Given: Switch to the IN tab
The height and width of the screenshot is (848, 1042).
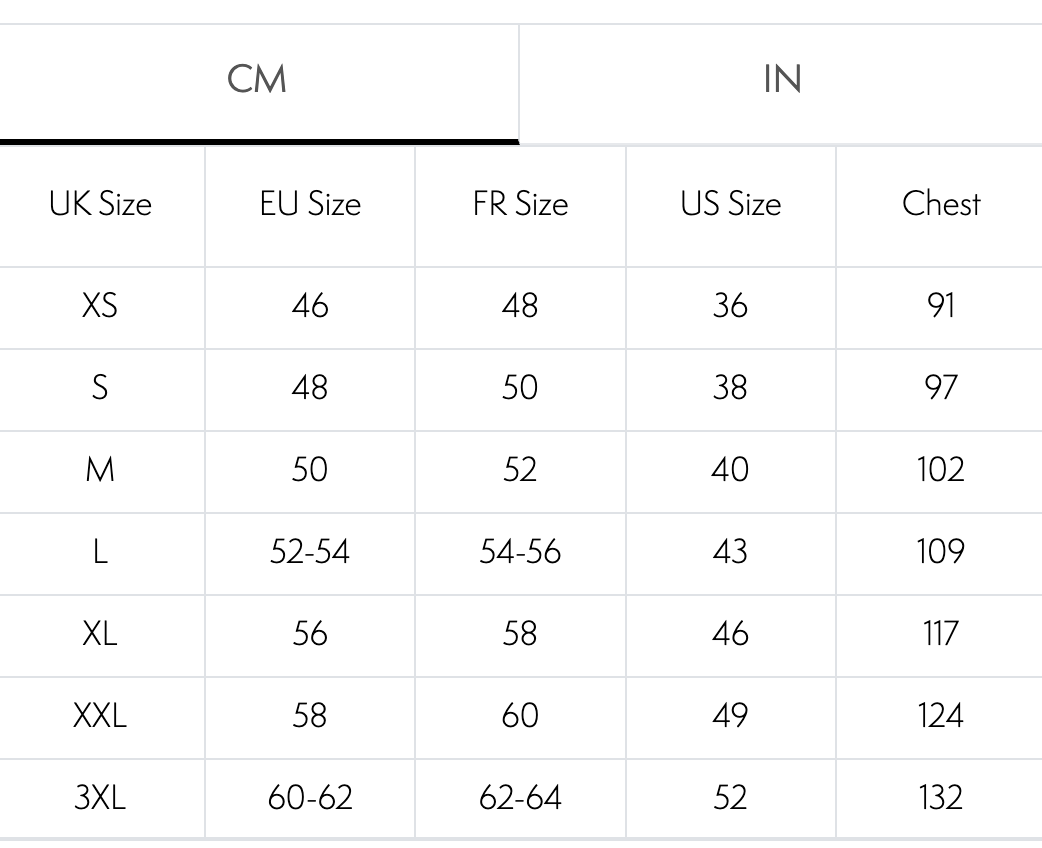Looking at the screenshot, I should pos(781,79).
